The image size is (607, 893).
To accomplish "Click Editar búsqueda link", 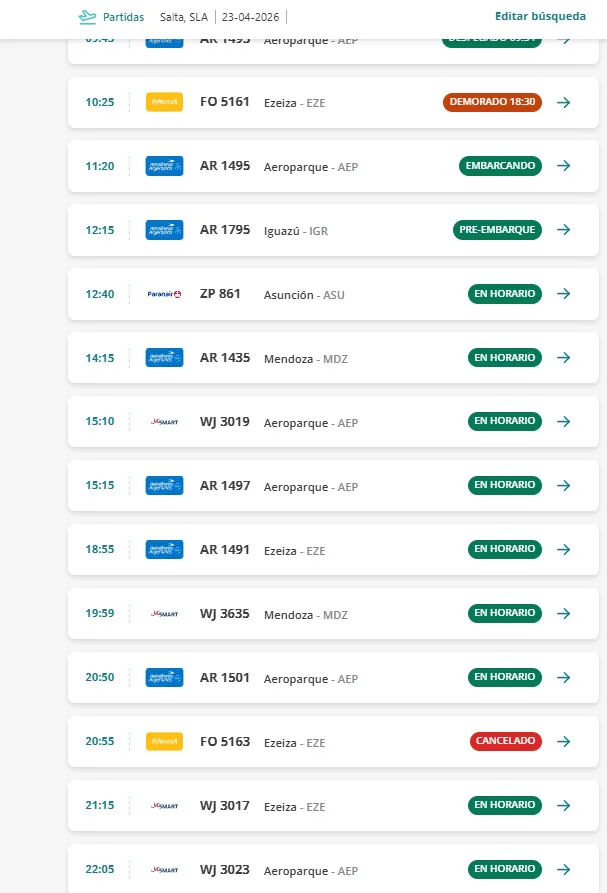I will pyautogui.click(x=540, y=16).
